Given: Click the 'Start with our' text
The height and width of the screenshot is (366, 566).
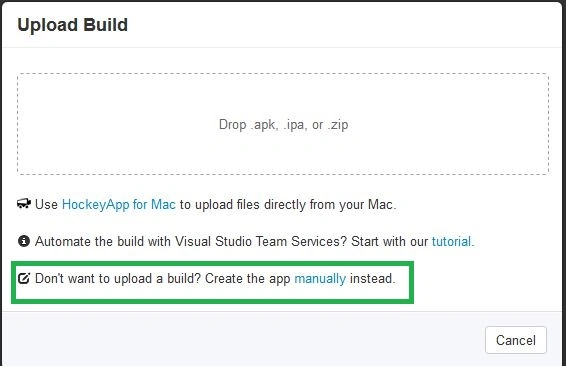Looking at the screenshot, I should pos(389,241).
